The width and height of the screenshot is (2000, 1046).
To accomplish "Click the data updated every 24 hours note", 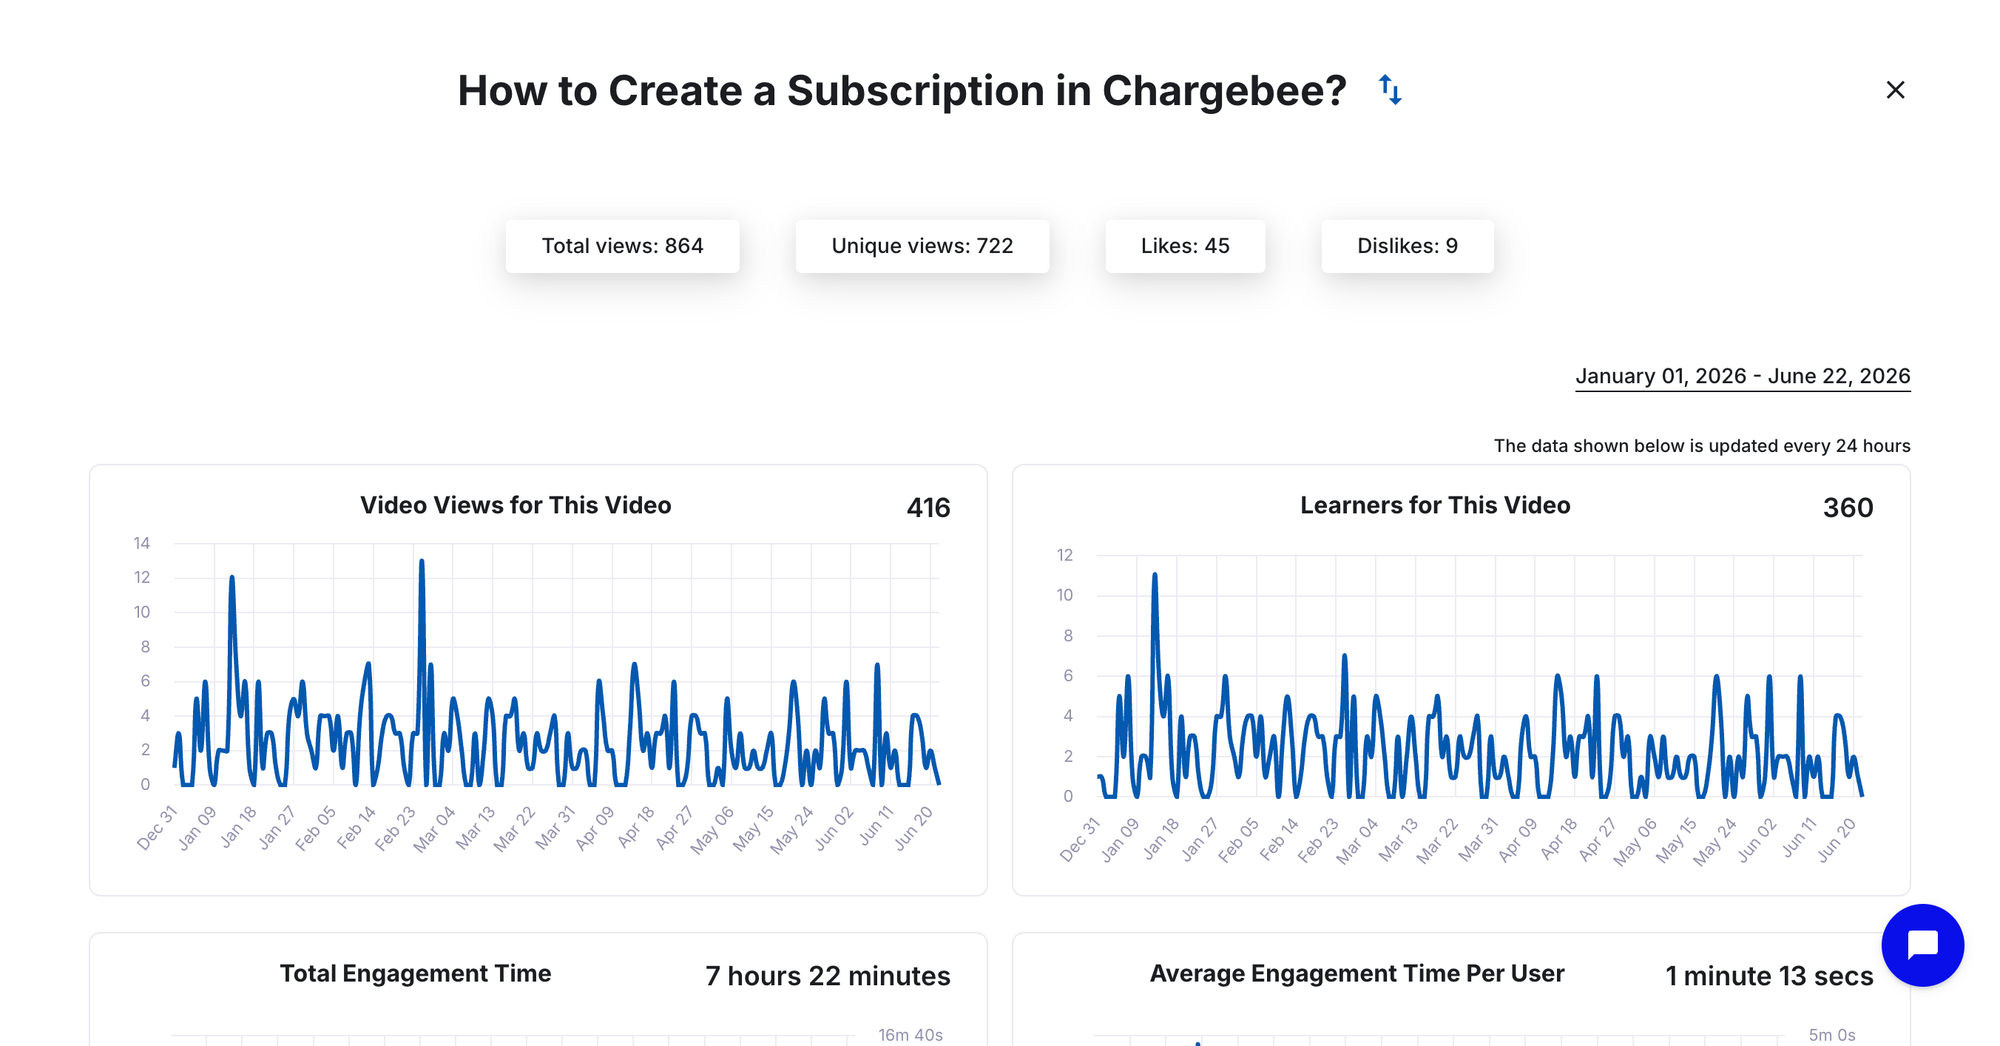I will [1702, 446].
